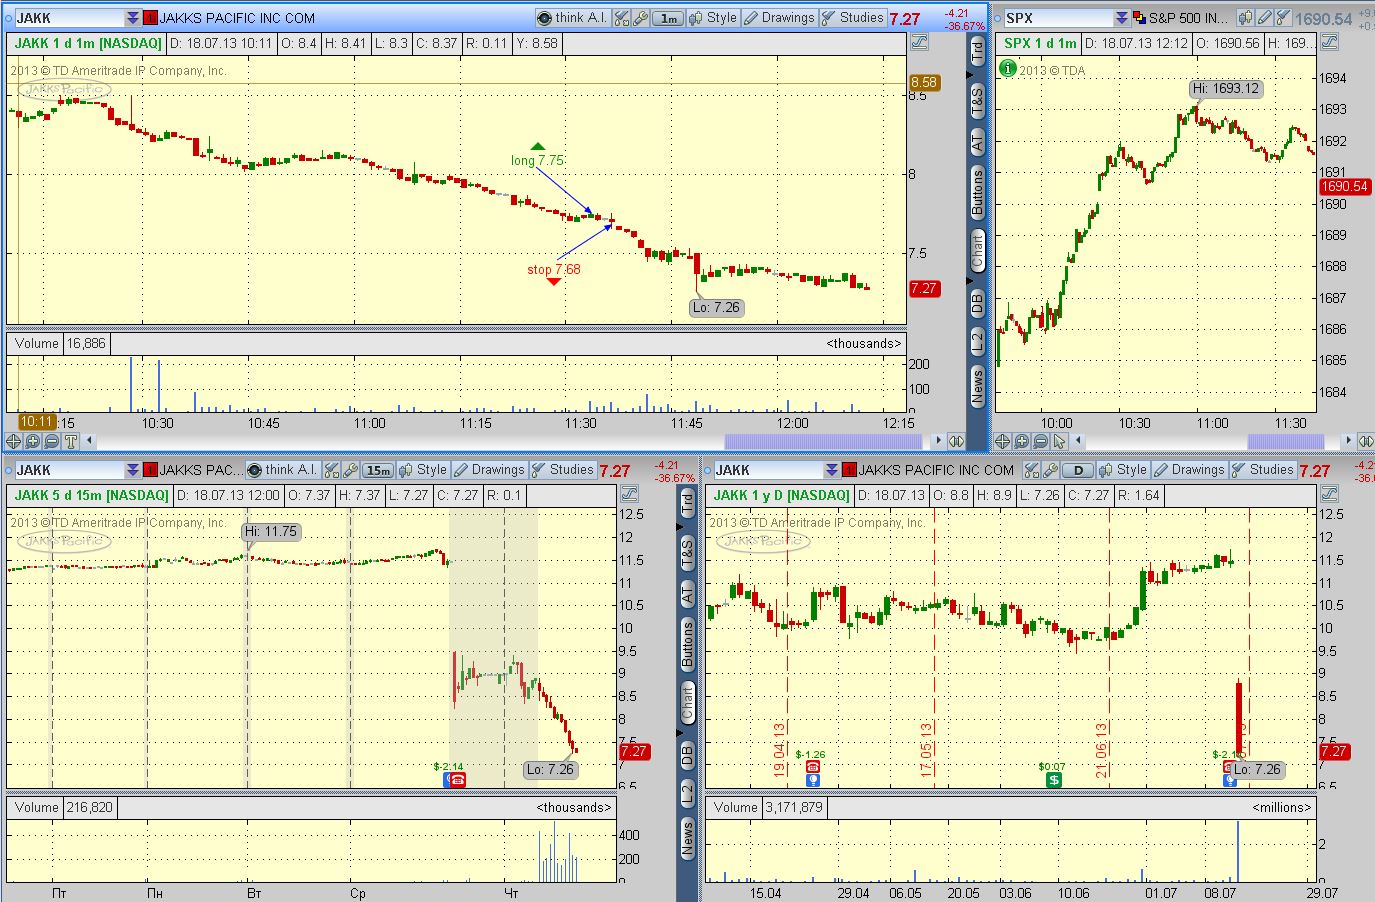Open the candlestick Style icon in the SPX chart
1375x902 pixels.
[x=1246, y=18]
